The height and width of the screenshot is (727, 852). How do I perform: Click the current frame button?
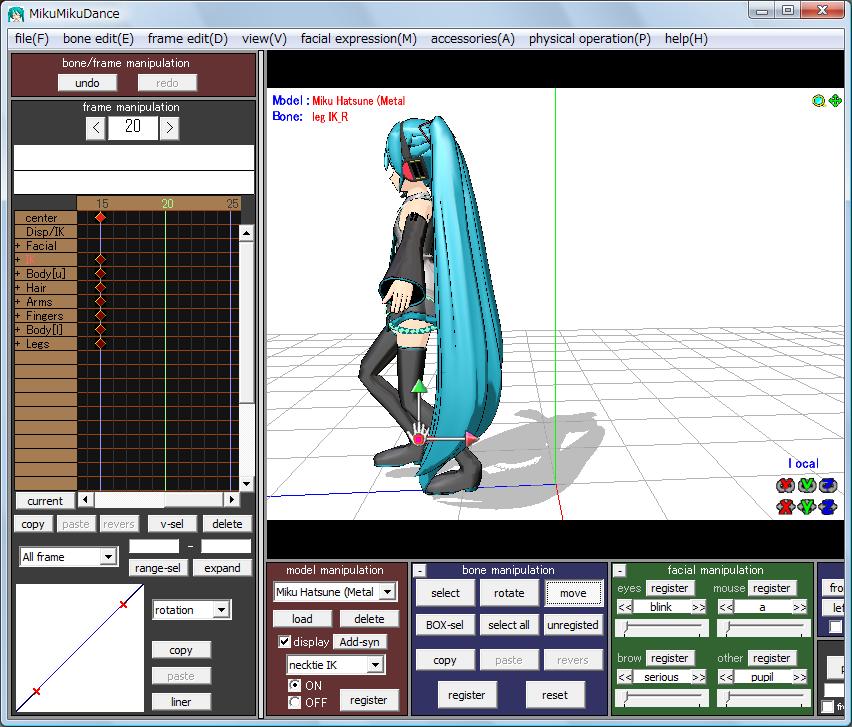(45, 500)
